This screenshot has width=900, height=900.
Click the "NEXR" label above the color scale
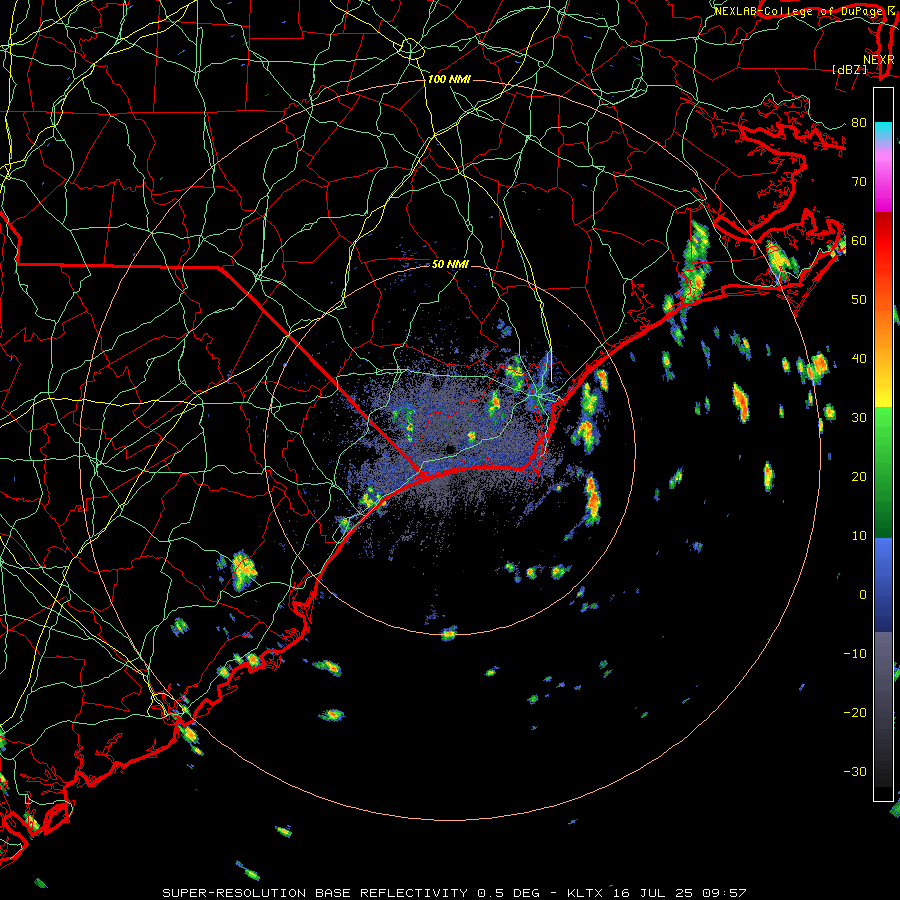tap(879, 60)
